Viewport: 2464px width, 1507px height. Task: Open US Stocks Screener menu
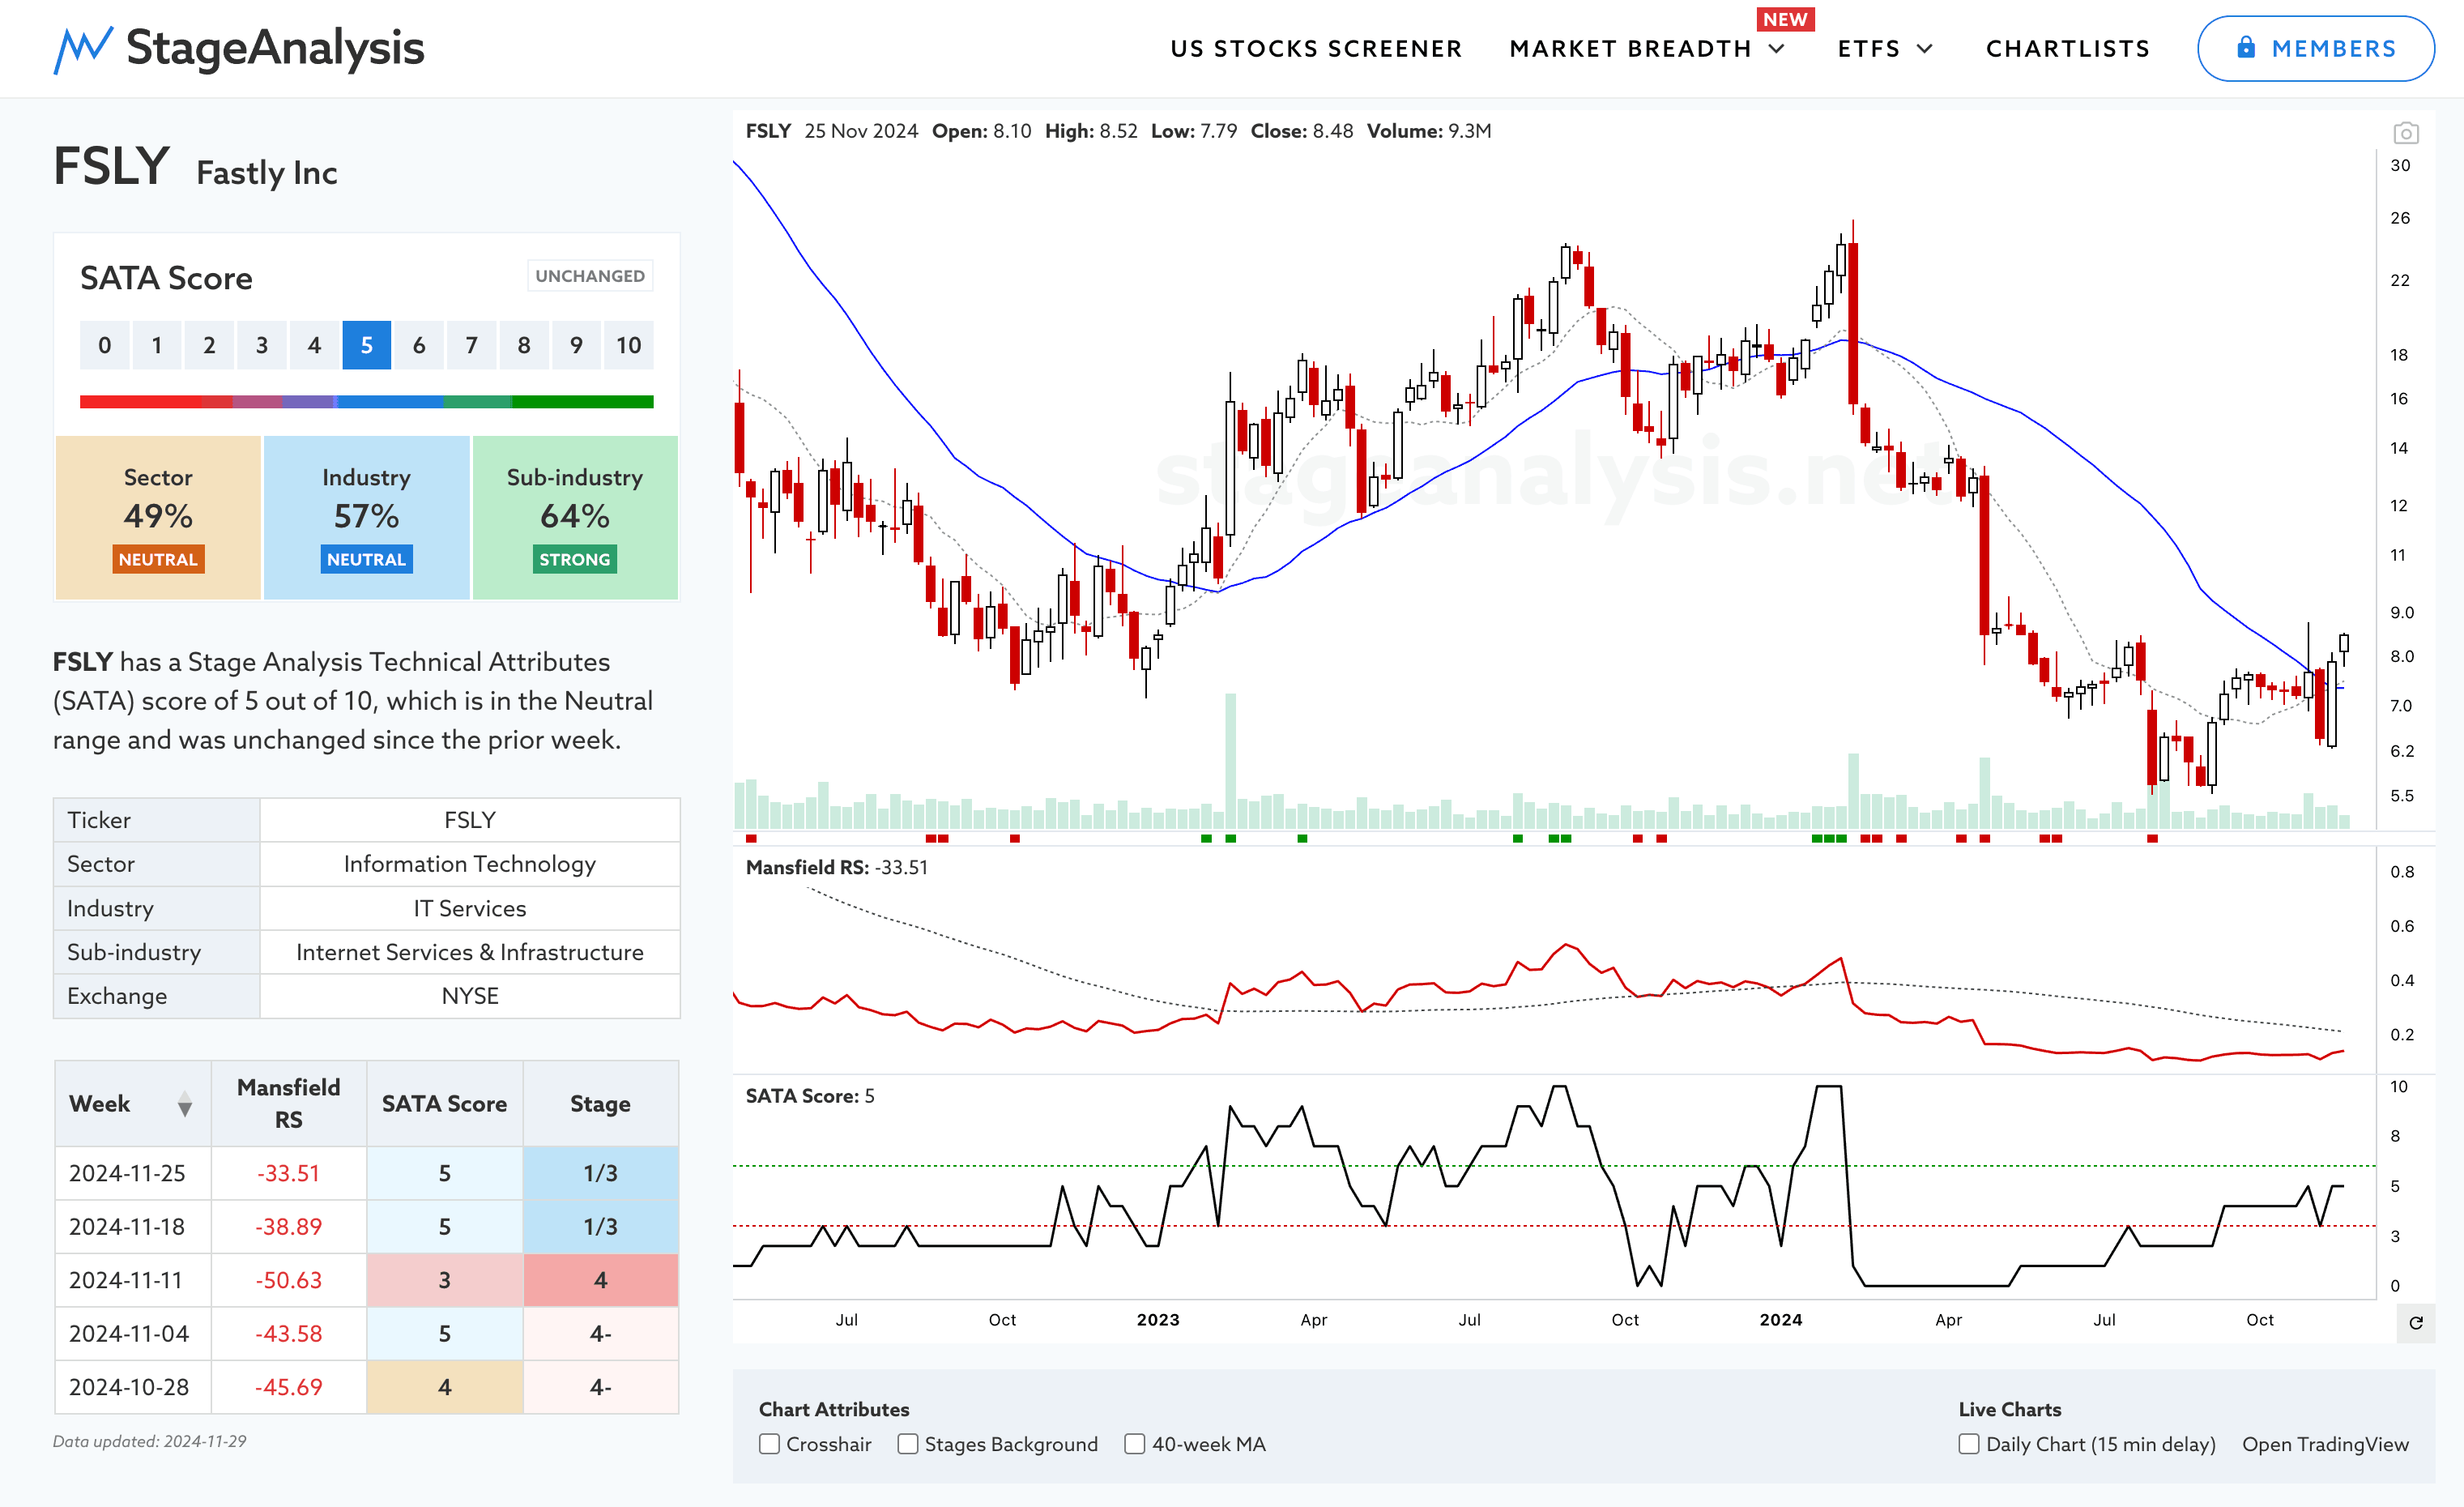(x=1316, y=48)
